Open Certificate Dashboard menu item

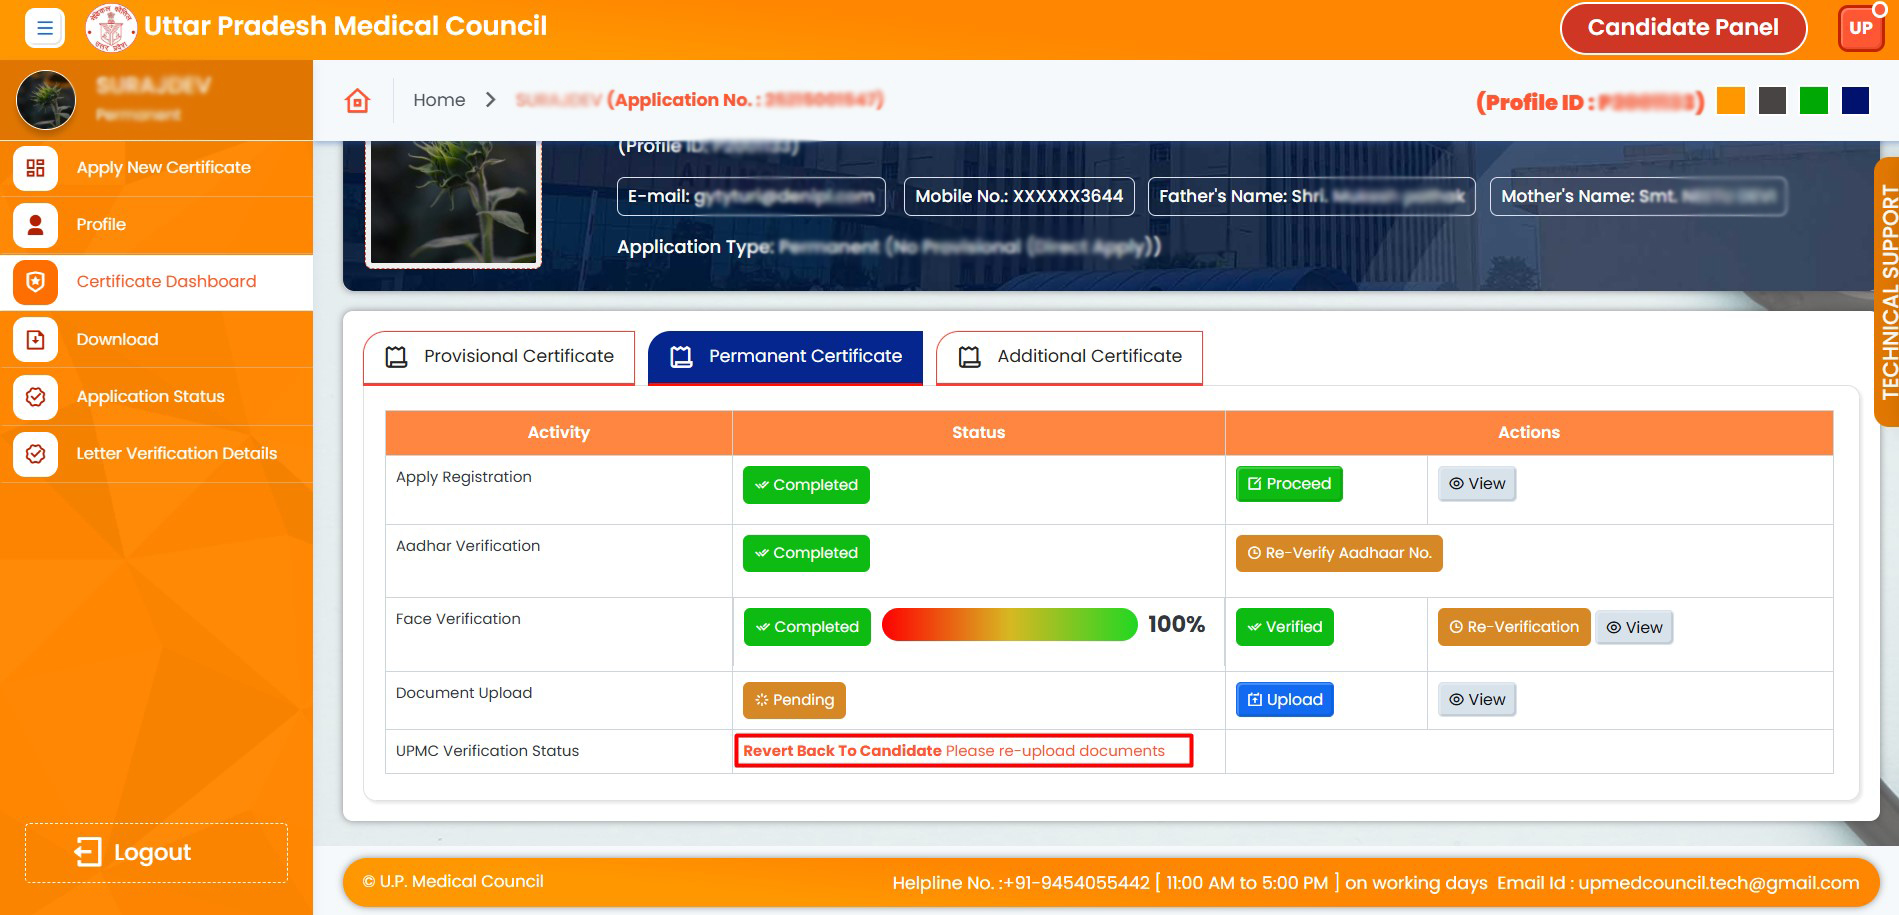pyautogui.click(x=166, y=282)
